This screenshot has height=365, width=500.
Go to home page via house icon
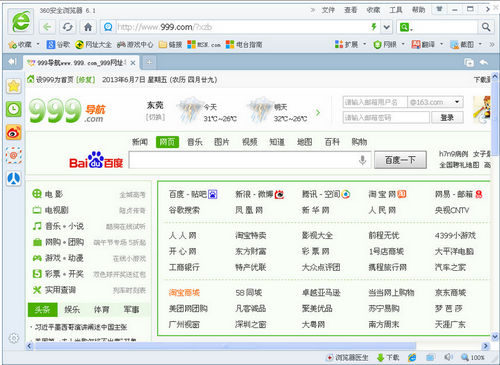click(x=88, y=27)
